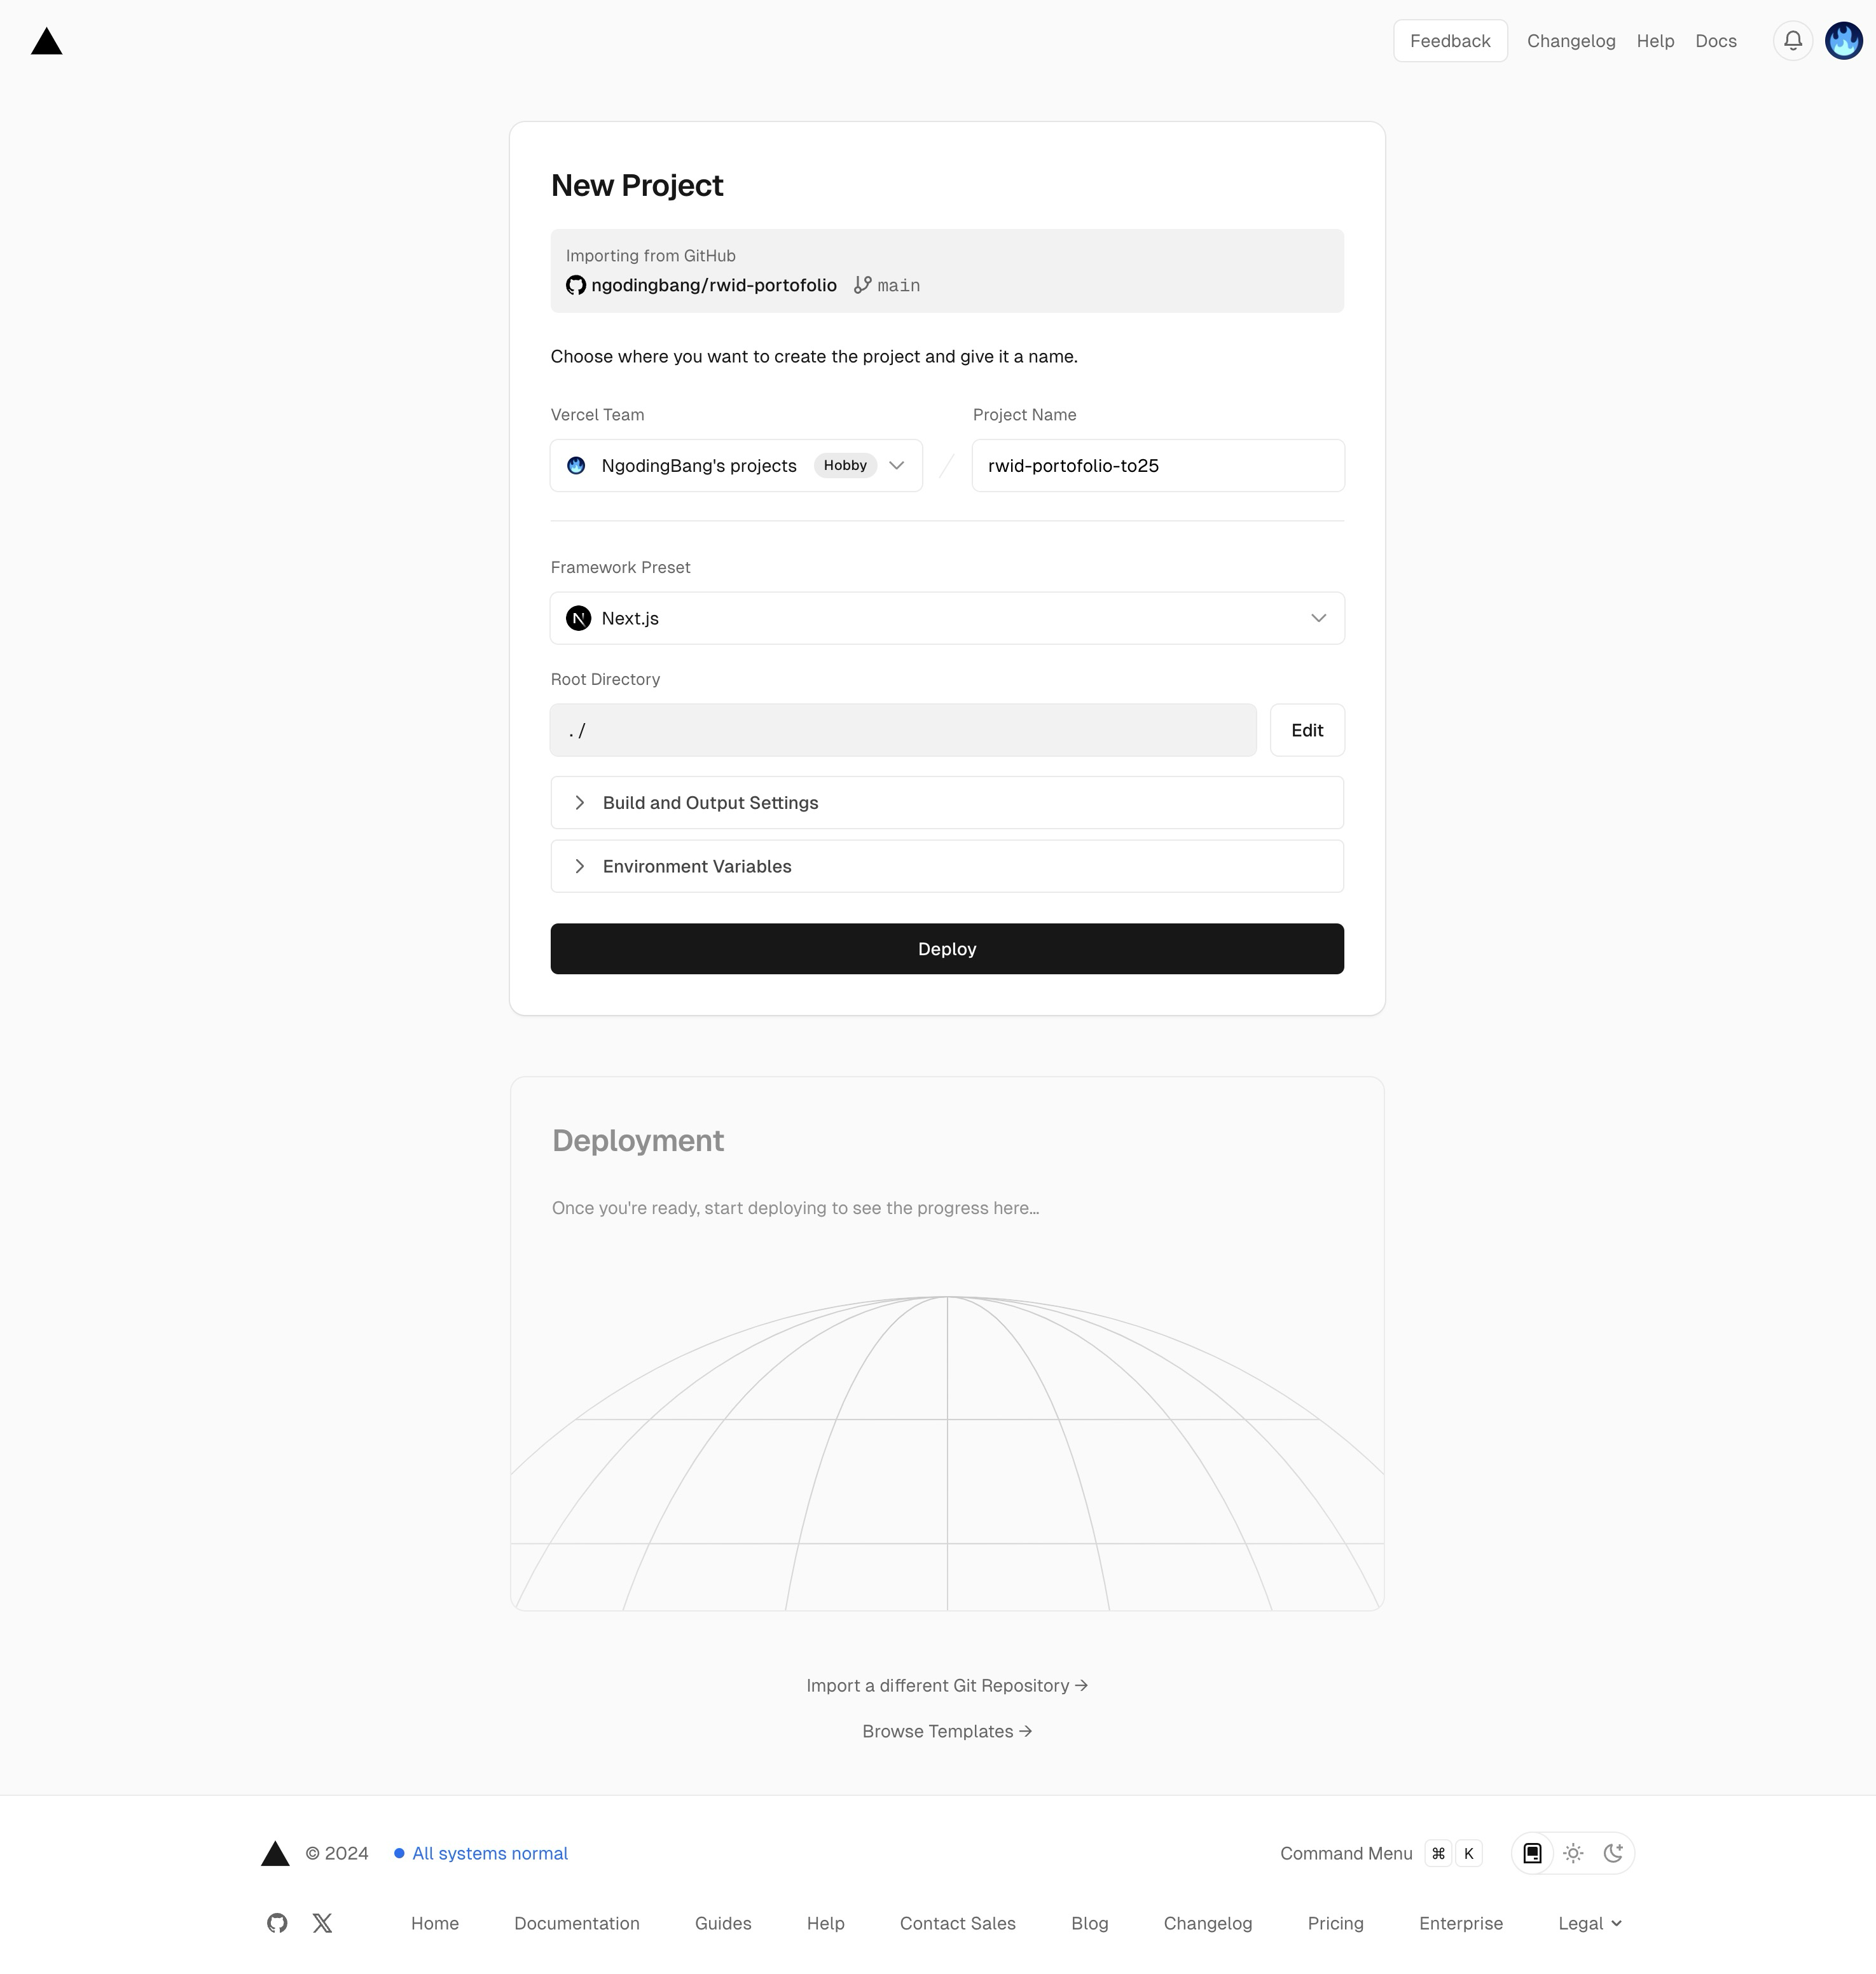Click the Vercel triangle logo in header

[46, 41]
